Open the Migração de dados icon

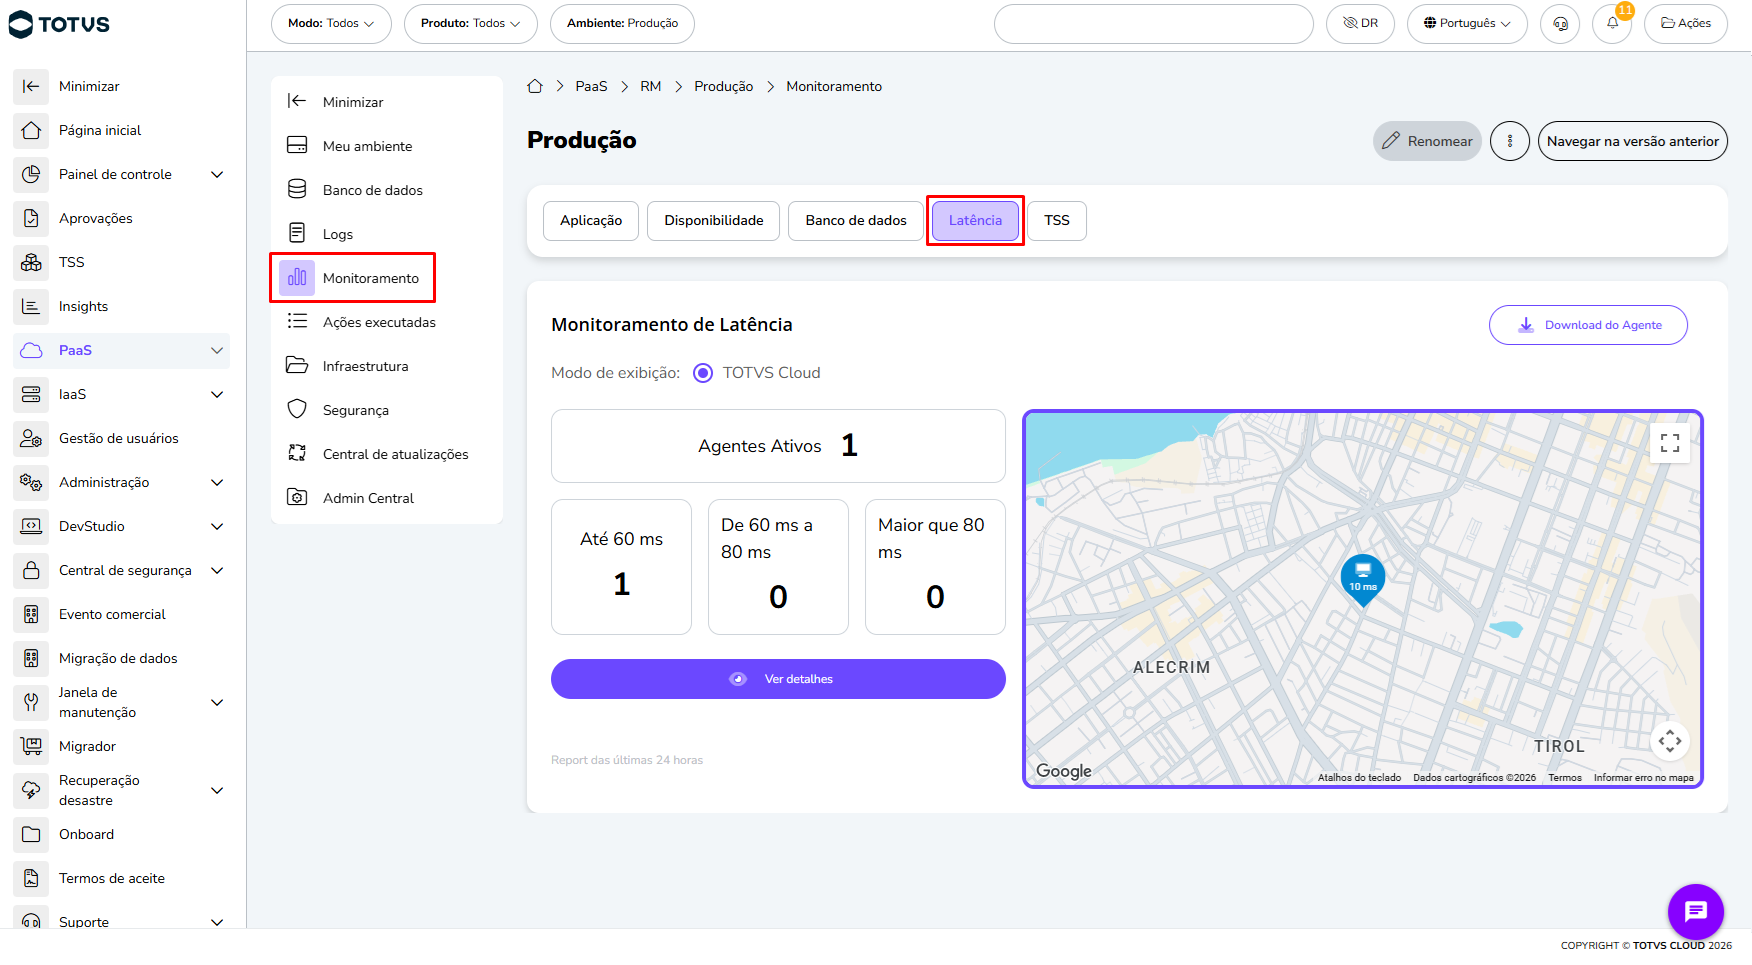pos(31,658)
